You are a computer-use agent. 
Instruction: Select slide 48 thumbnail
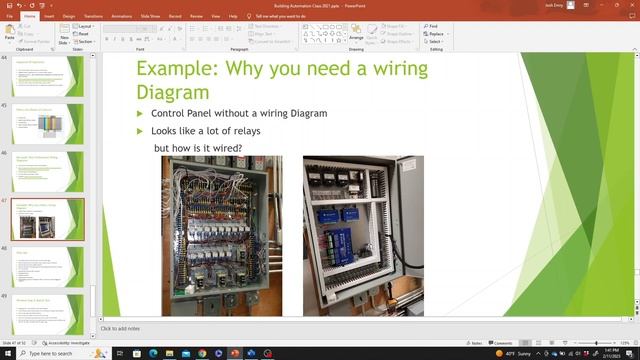click(48, 267)
